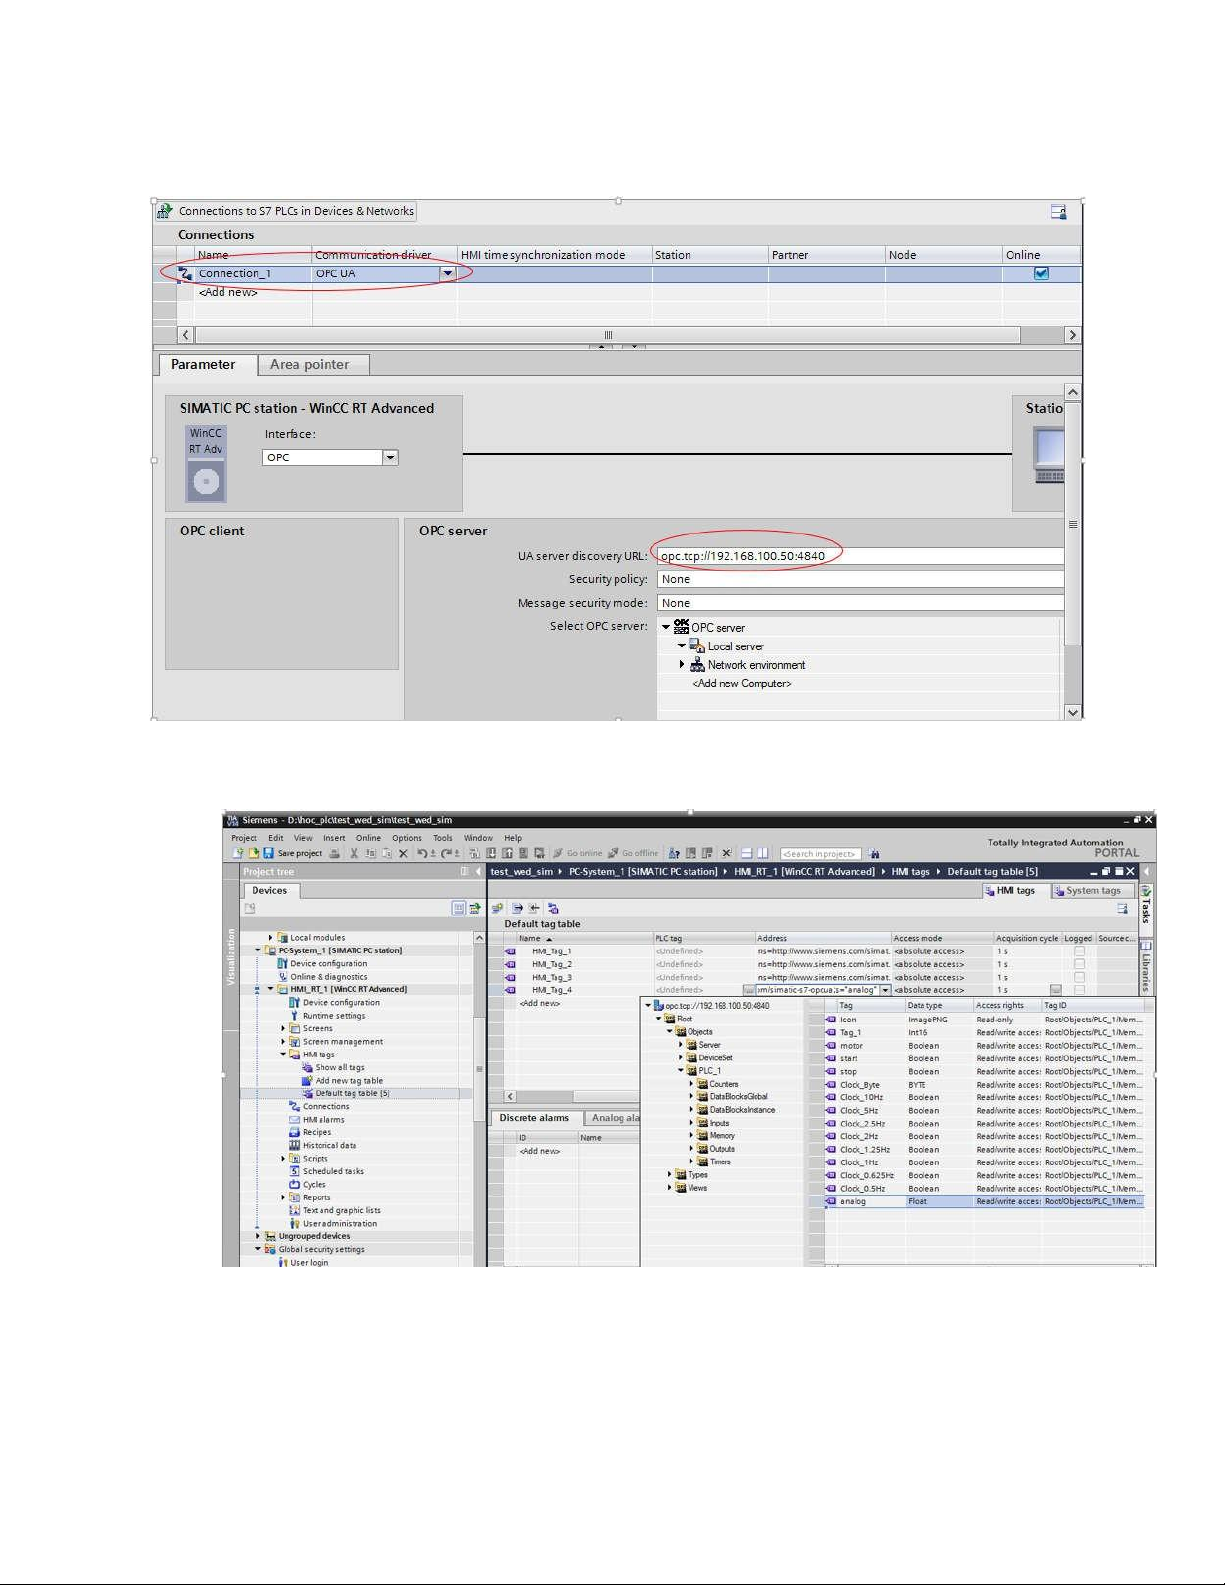The height and width of the screenshot is (1585, 1225).
Task: Switch to the Area pointer tab
Action: click(x=310, y=365)
